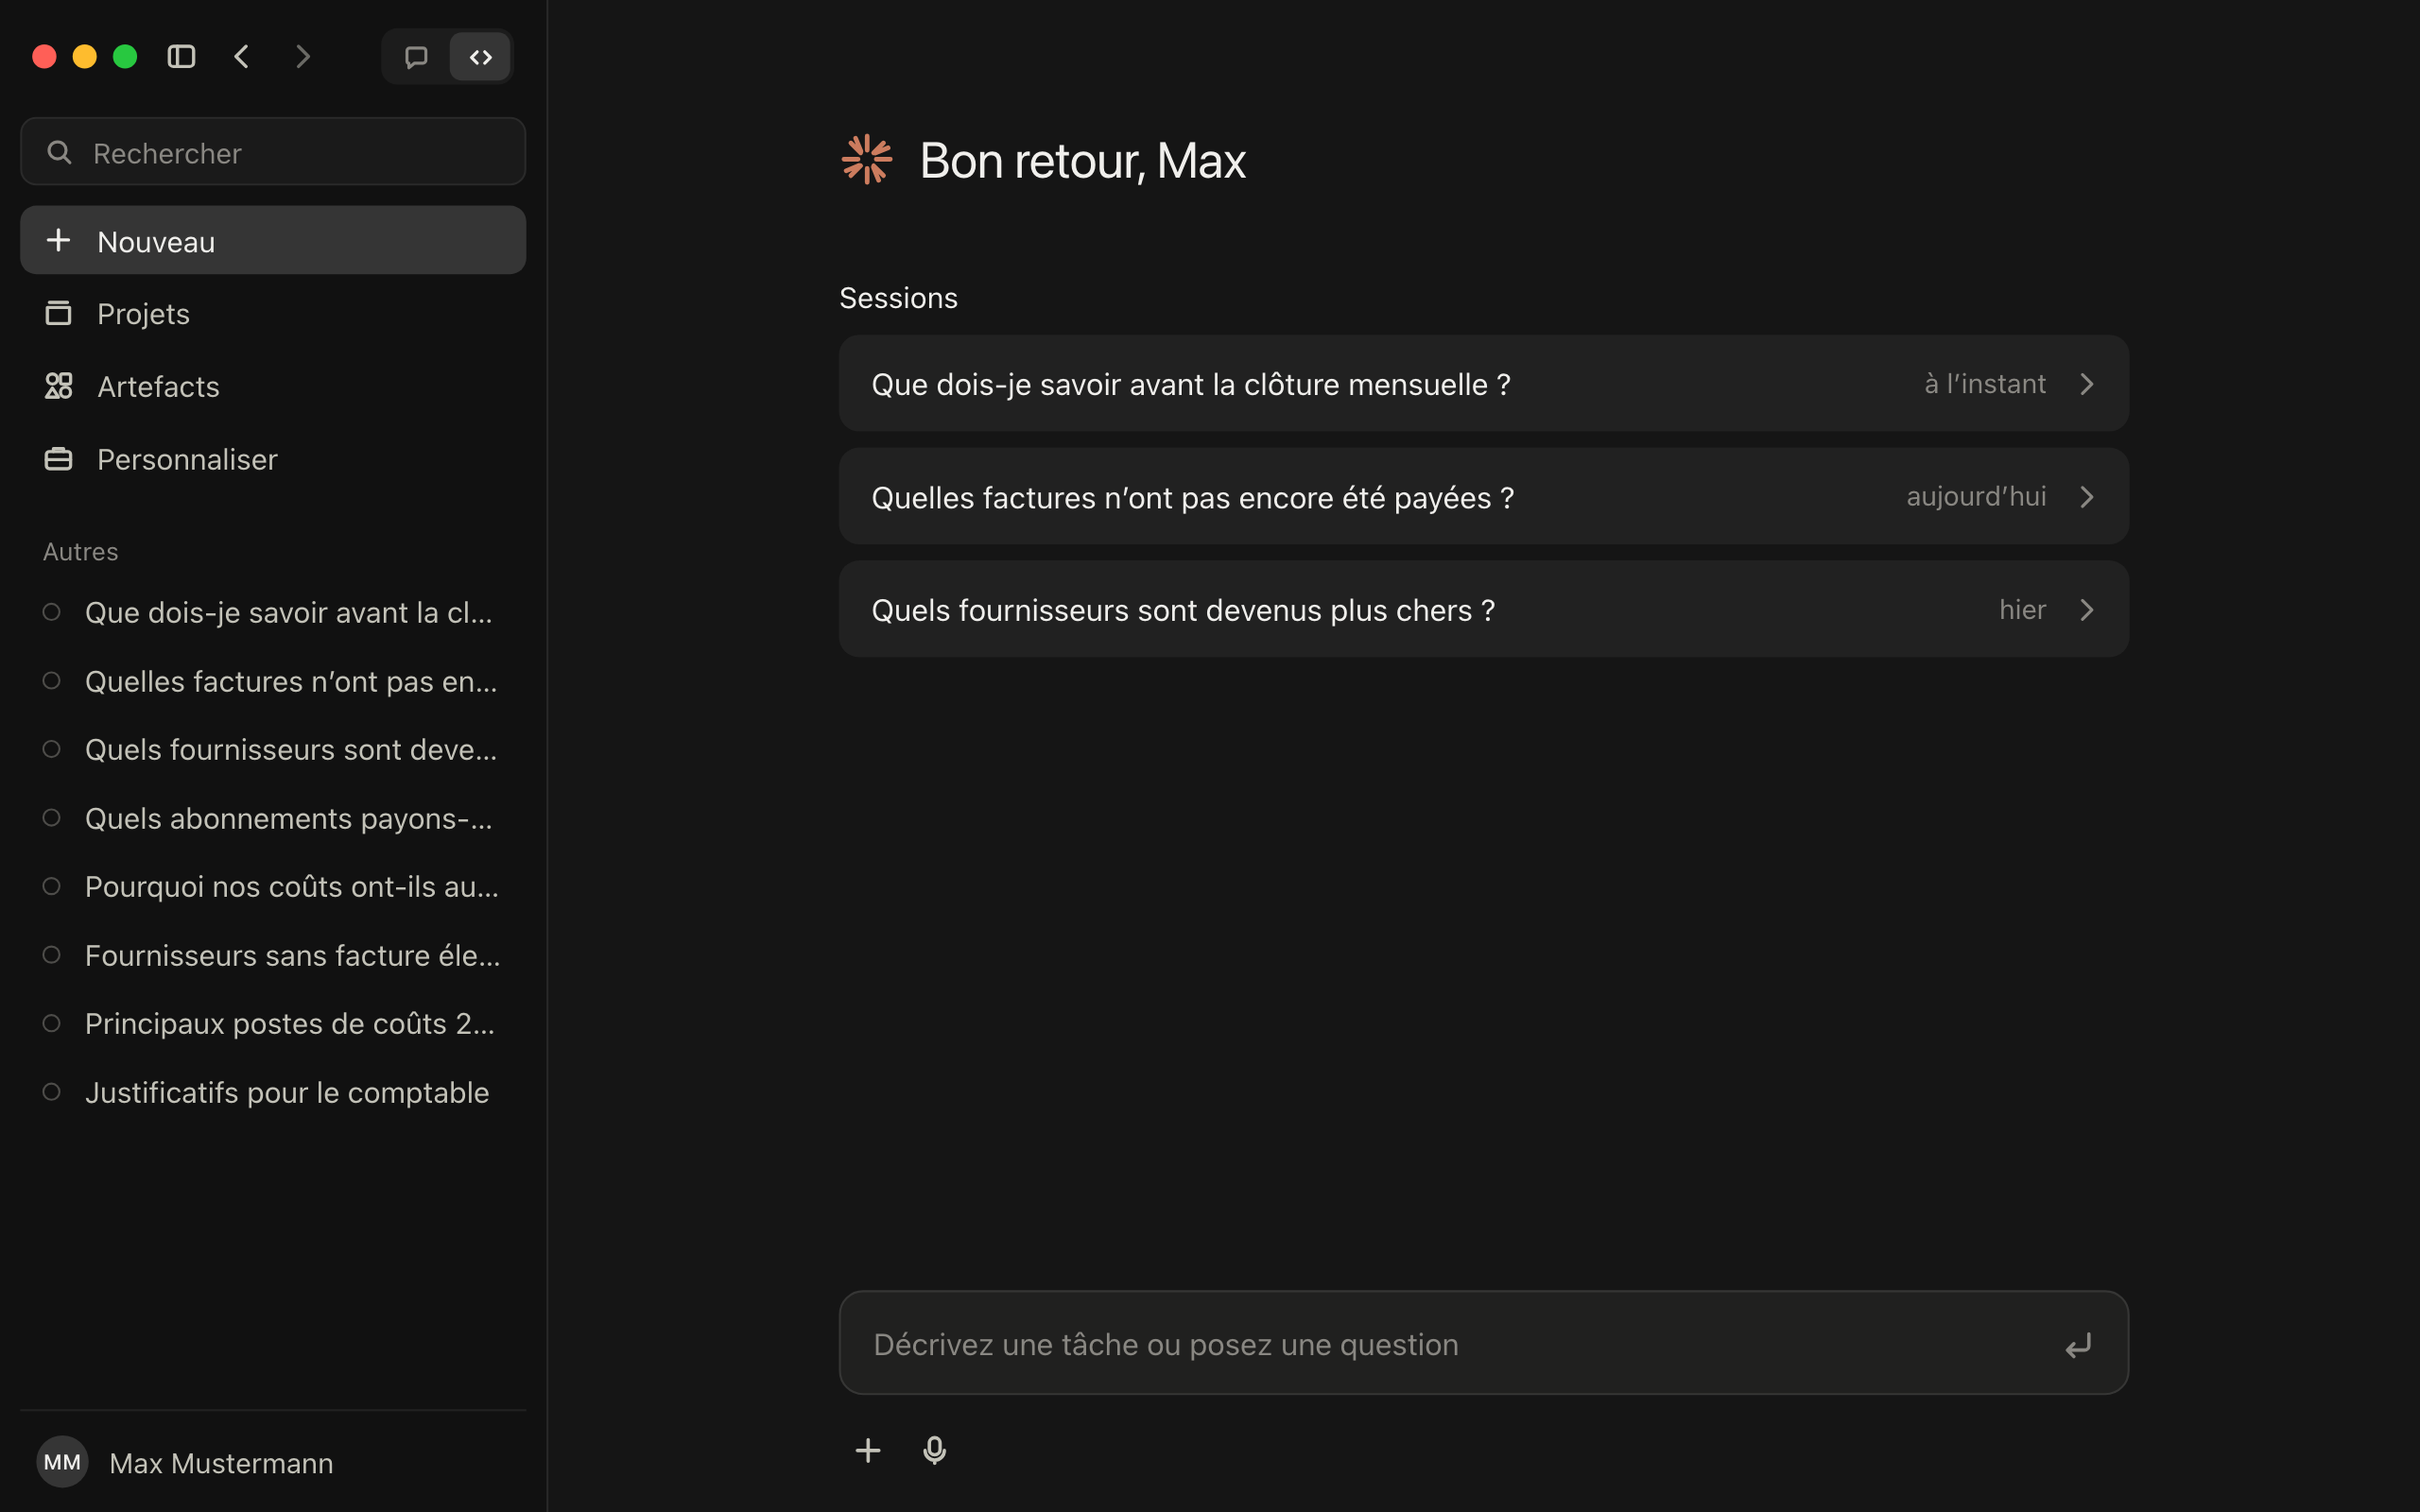Viewport: 2420px width, 1512px height.
Task: Open sidebar item 'Quels abonnements payons-...'
Action: 273,818
